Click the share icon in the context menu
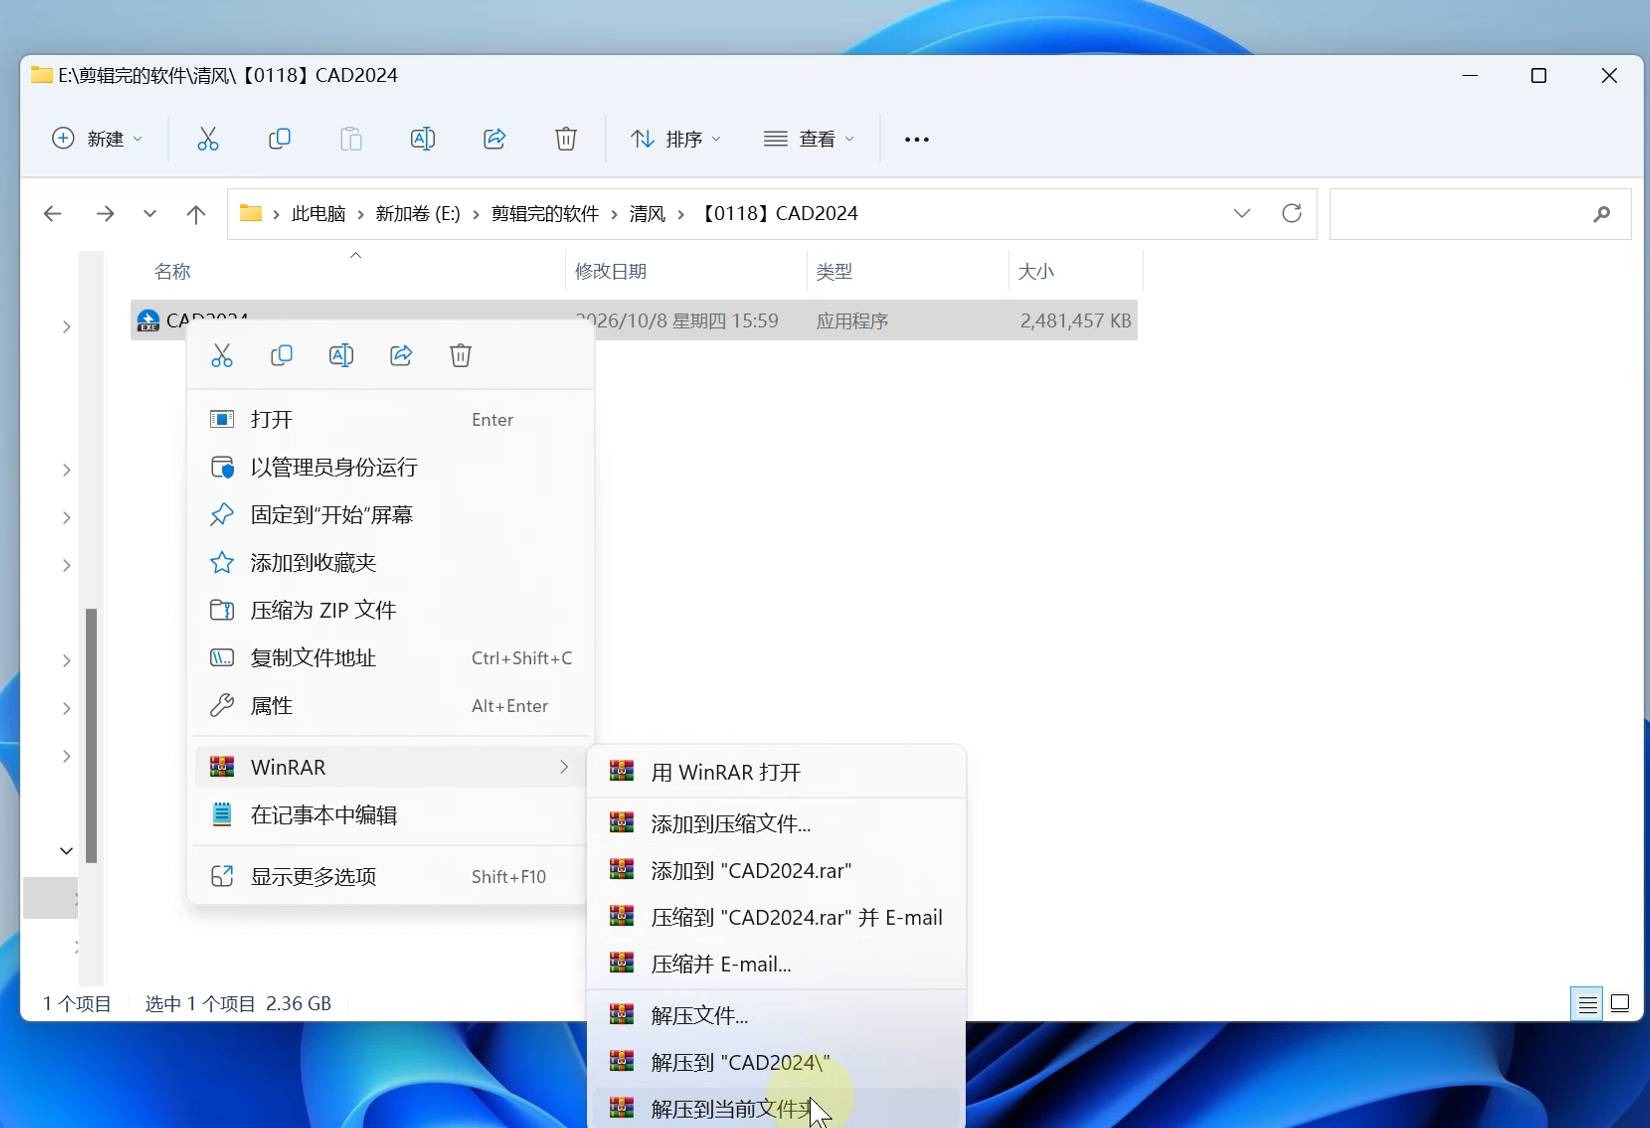 coord(401,355)
